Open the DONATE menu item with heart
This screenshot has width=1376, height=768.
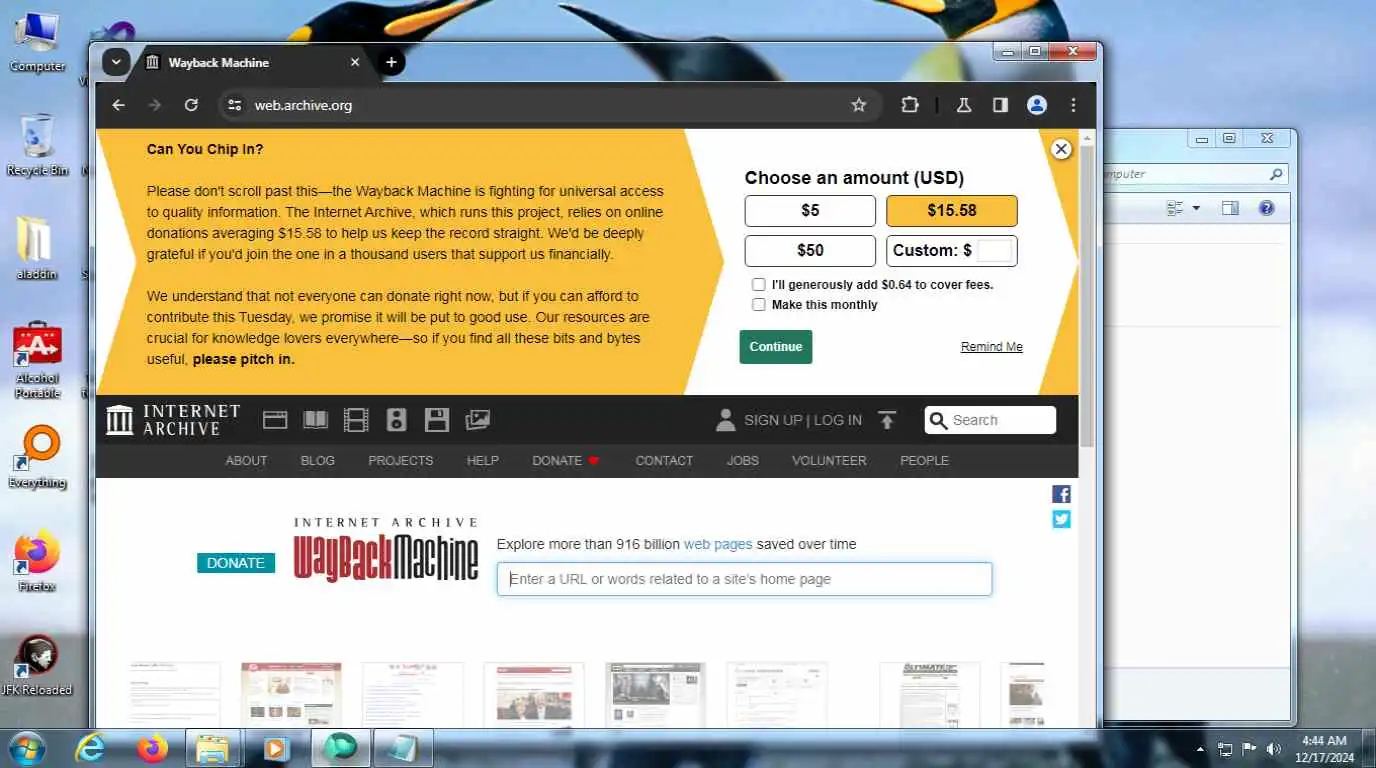566,461
